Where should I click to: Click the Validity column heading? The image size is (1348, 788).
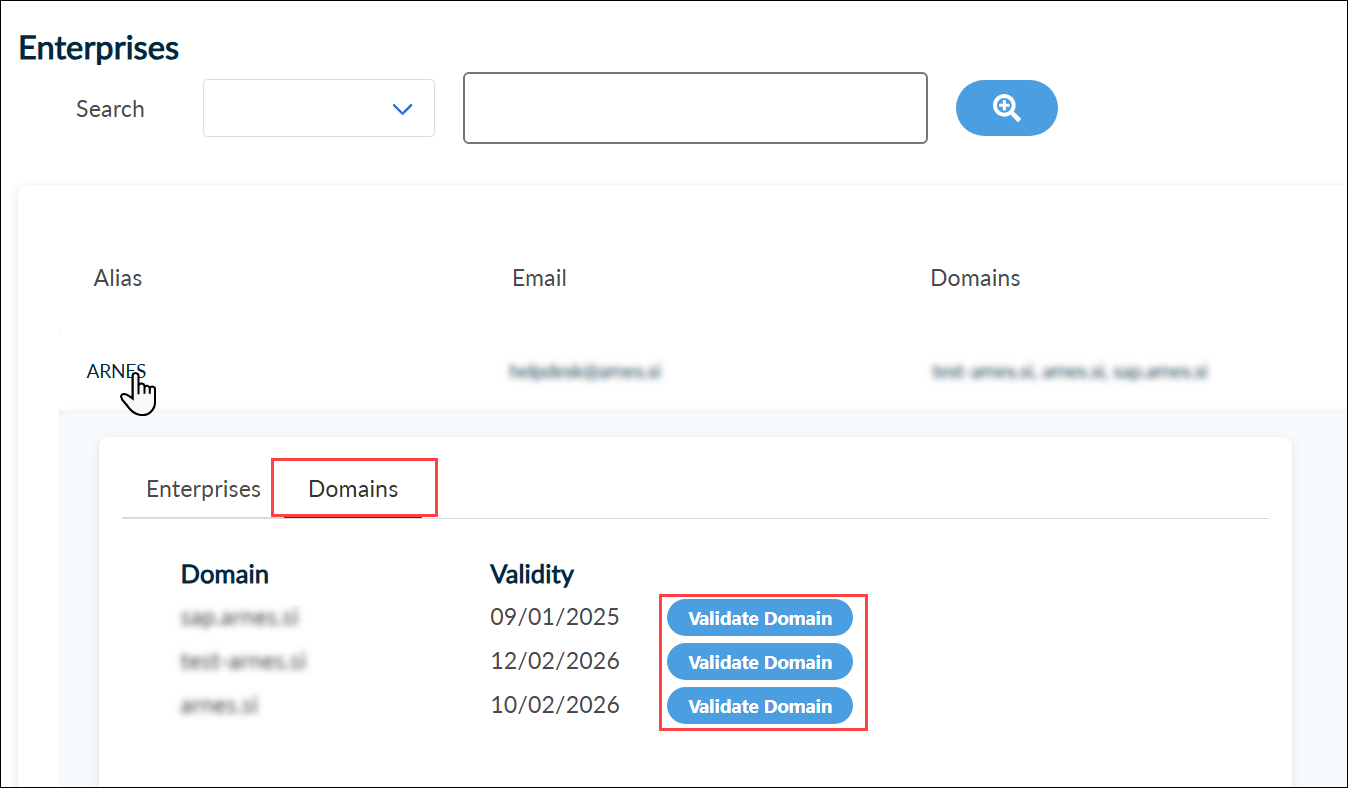point(532,575)
